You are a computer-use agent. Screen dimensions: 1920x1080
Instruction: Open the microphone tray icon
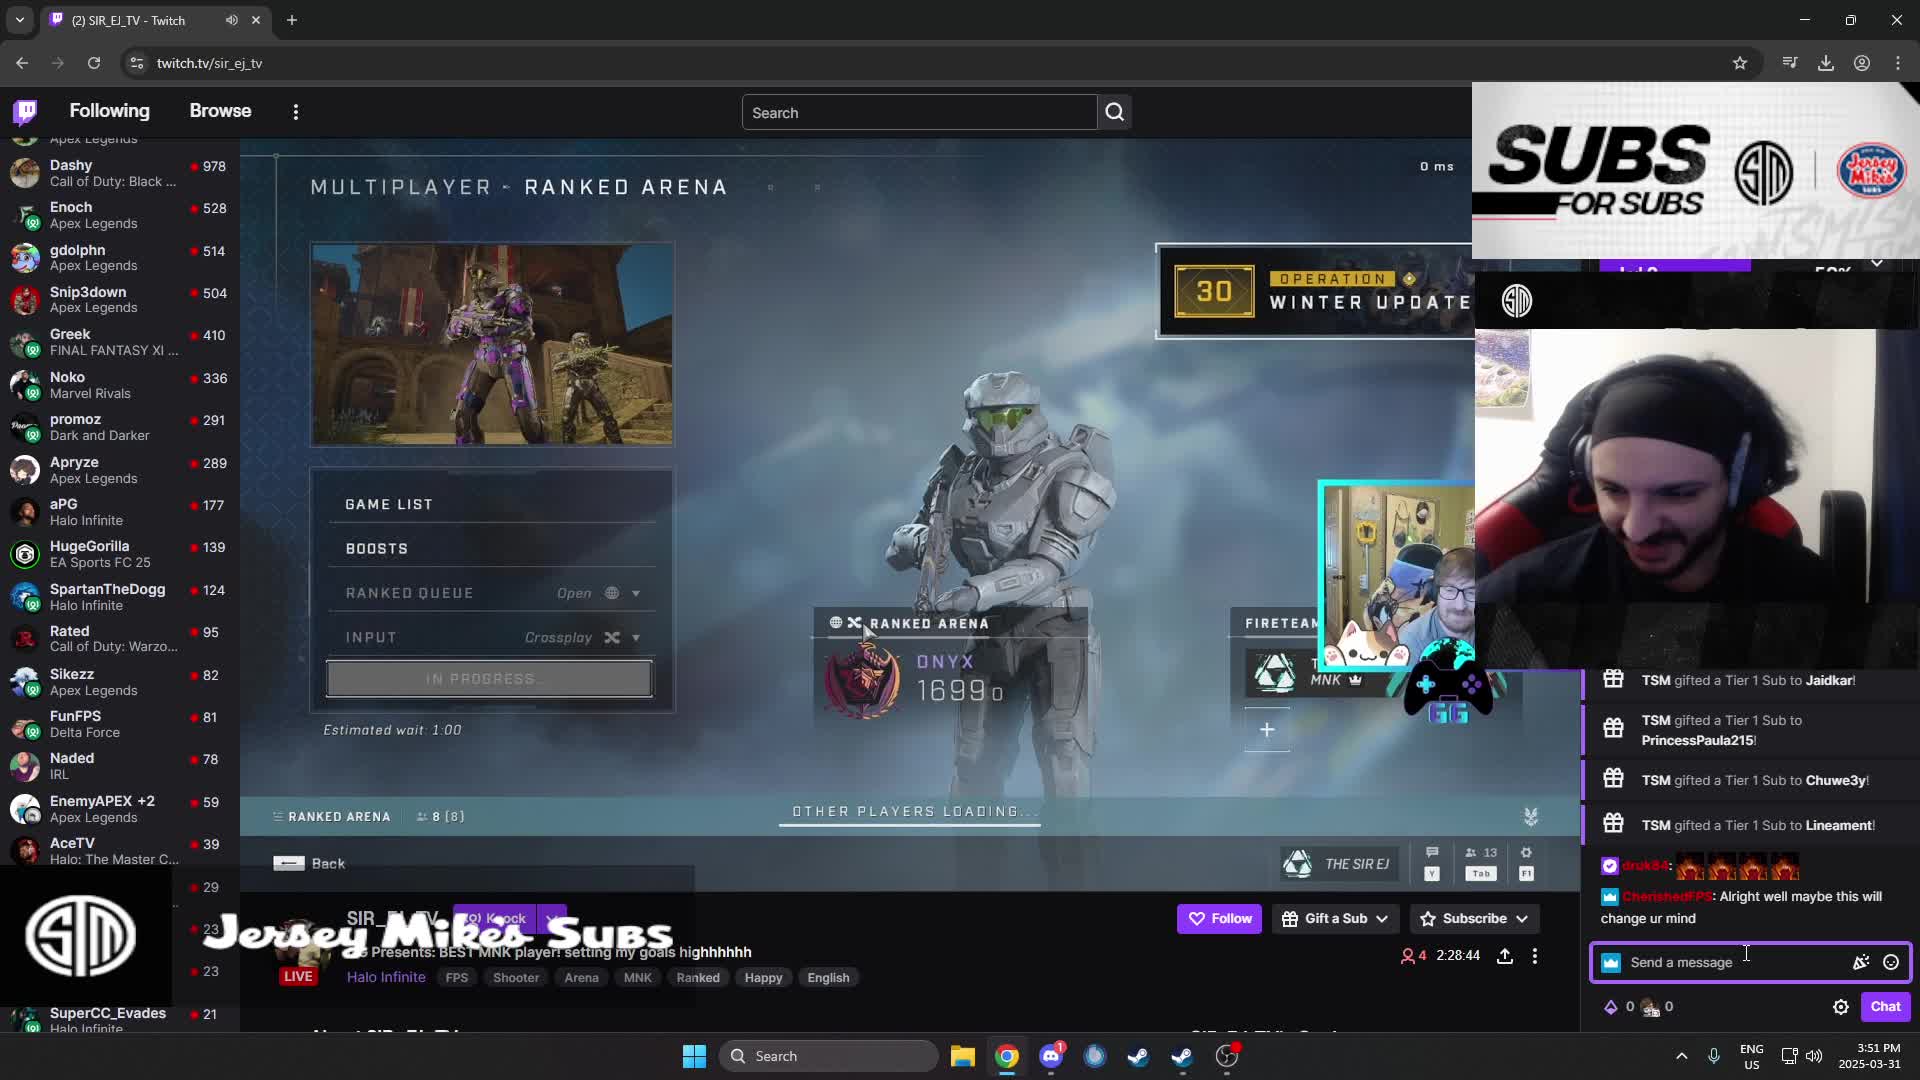click(x=1713, y=1056)
